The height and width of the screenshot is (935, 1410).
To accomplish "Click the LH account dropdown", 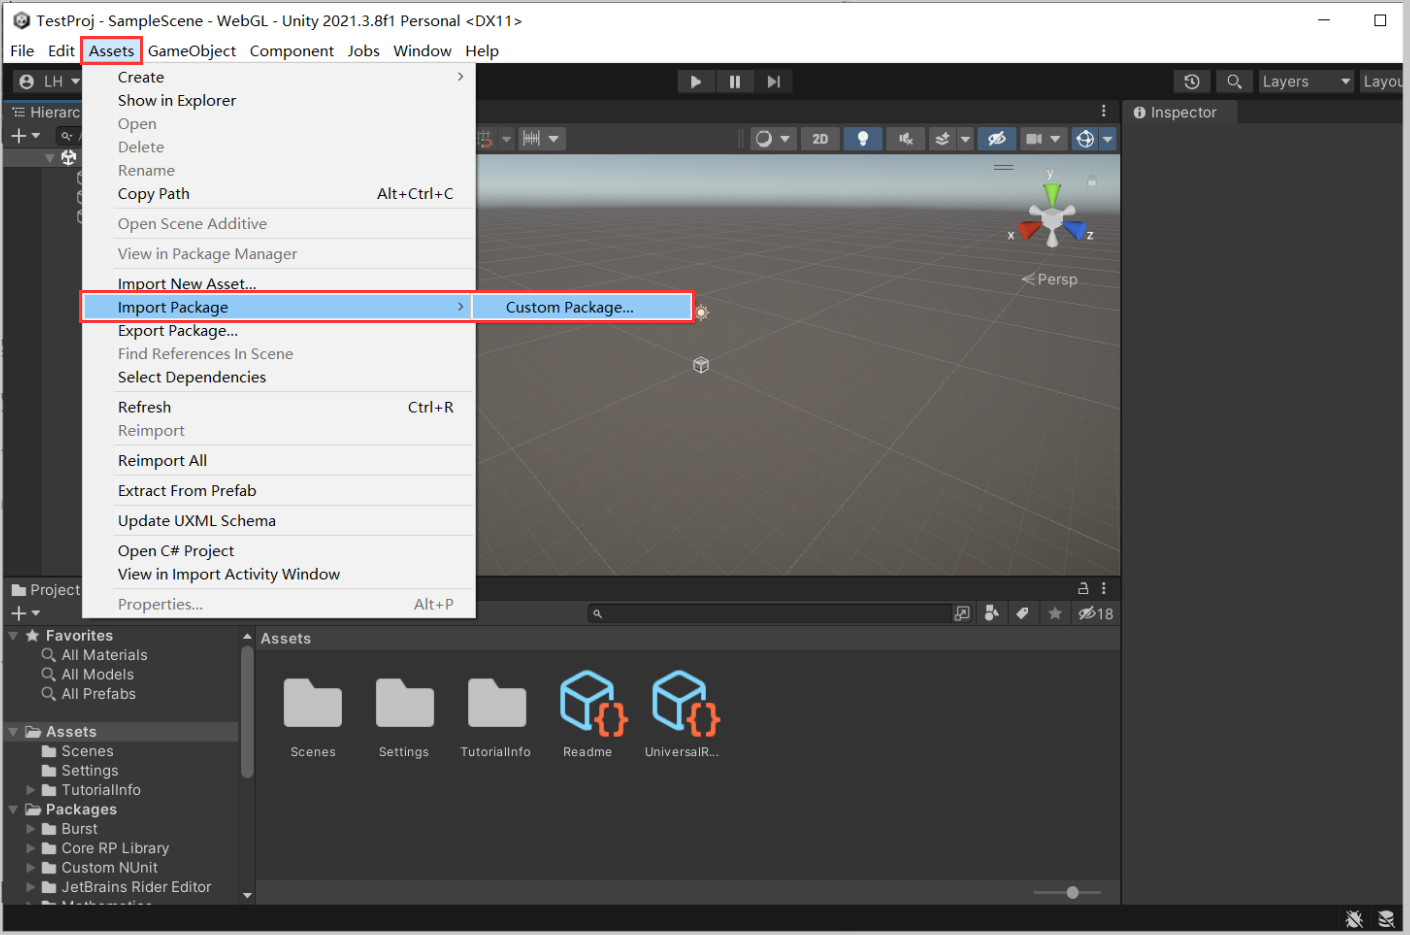I will (48, 82).
